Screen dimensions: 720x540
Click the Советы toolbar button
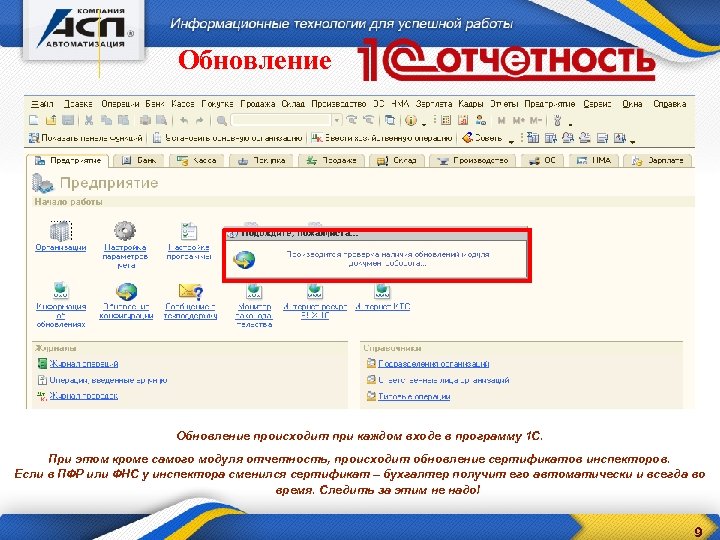click(482, 138)
